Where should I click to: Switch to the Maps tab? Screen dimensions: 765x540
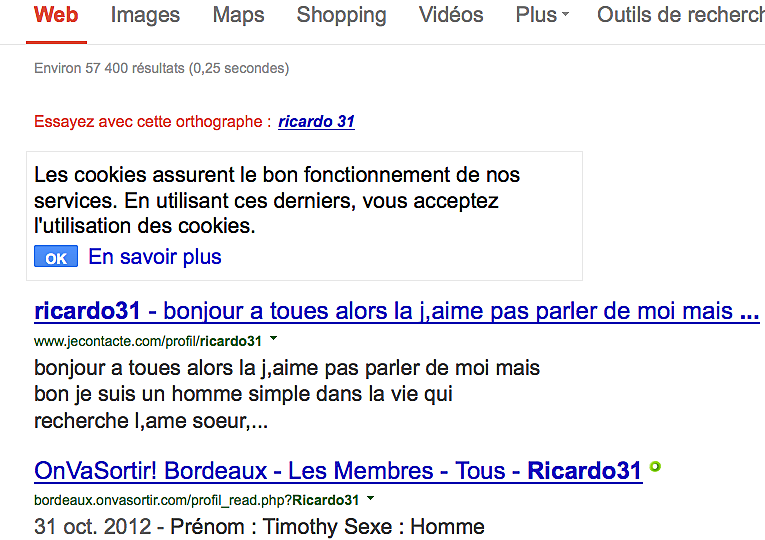pyautogui.click(x=238, y=15)
